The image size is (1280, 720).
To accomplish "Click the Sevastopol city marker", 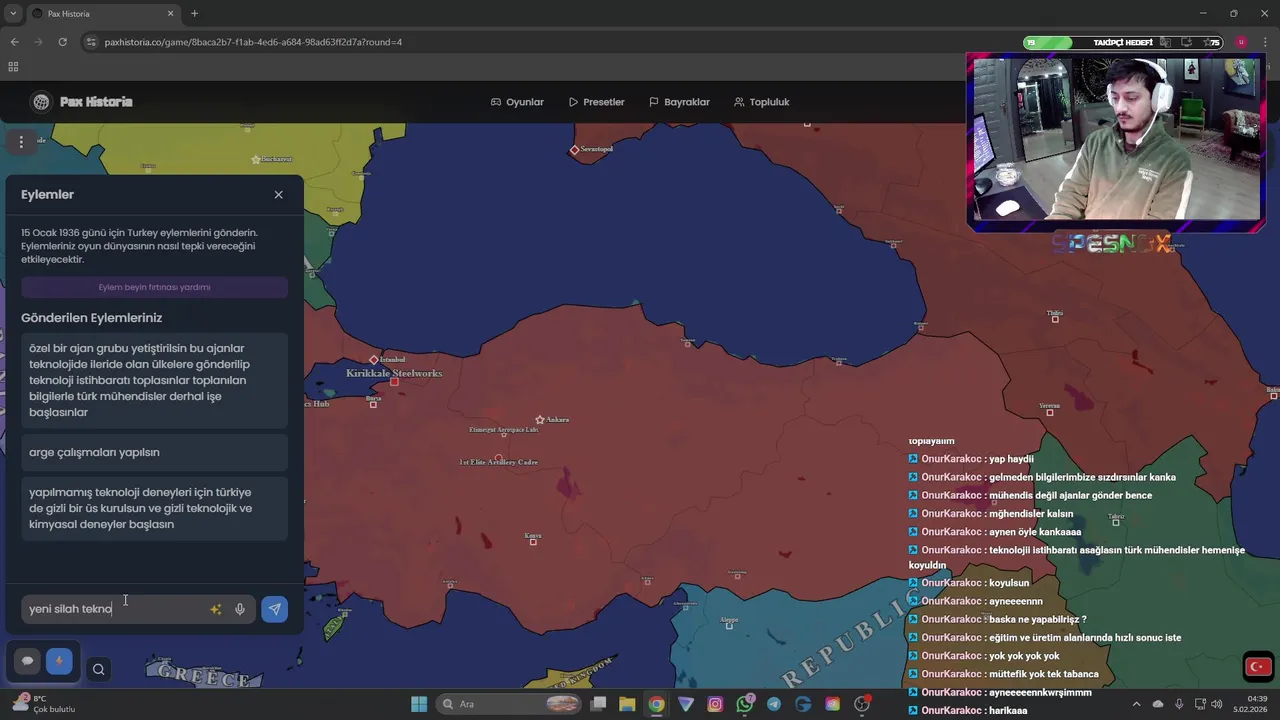I will click(575, 150).
